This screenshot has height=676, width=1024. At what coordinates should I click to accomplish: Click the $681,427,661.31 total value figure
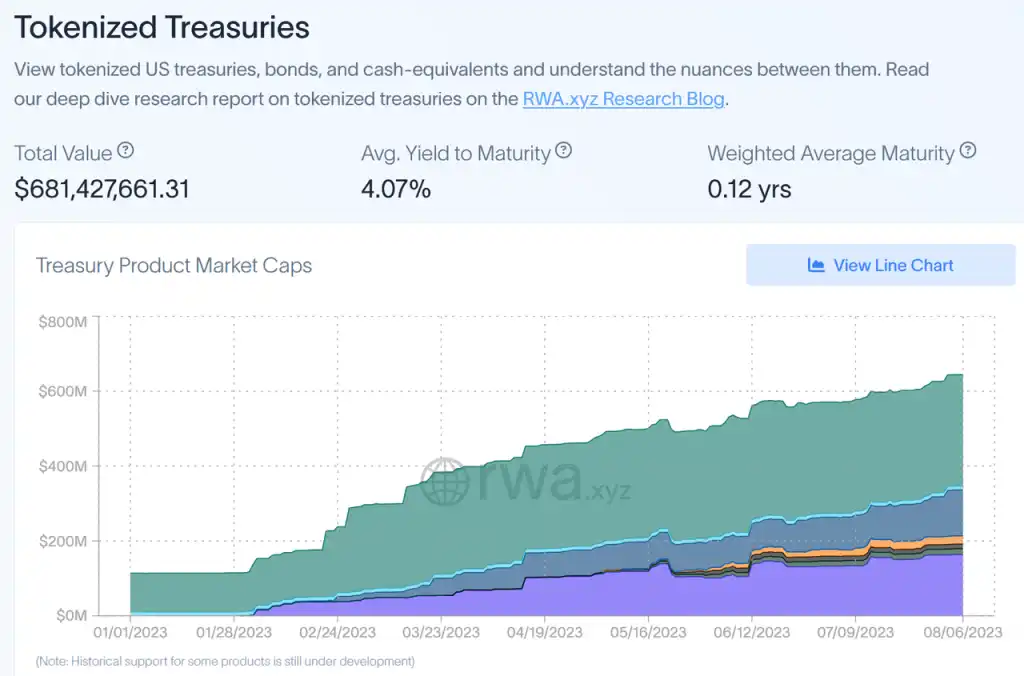[102, 188]
